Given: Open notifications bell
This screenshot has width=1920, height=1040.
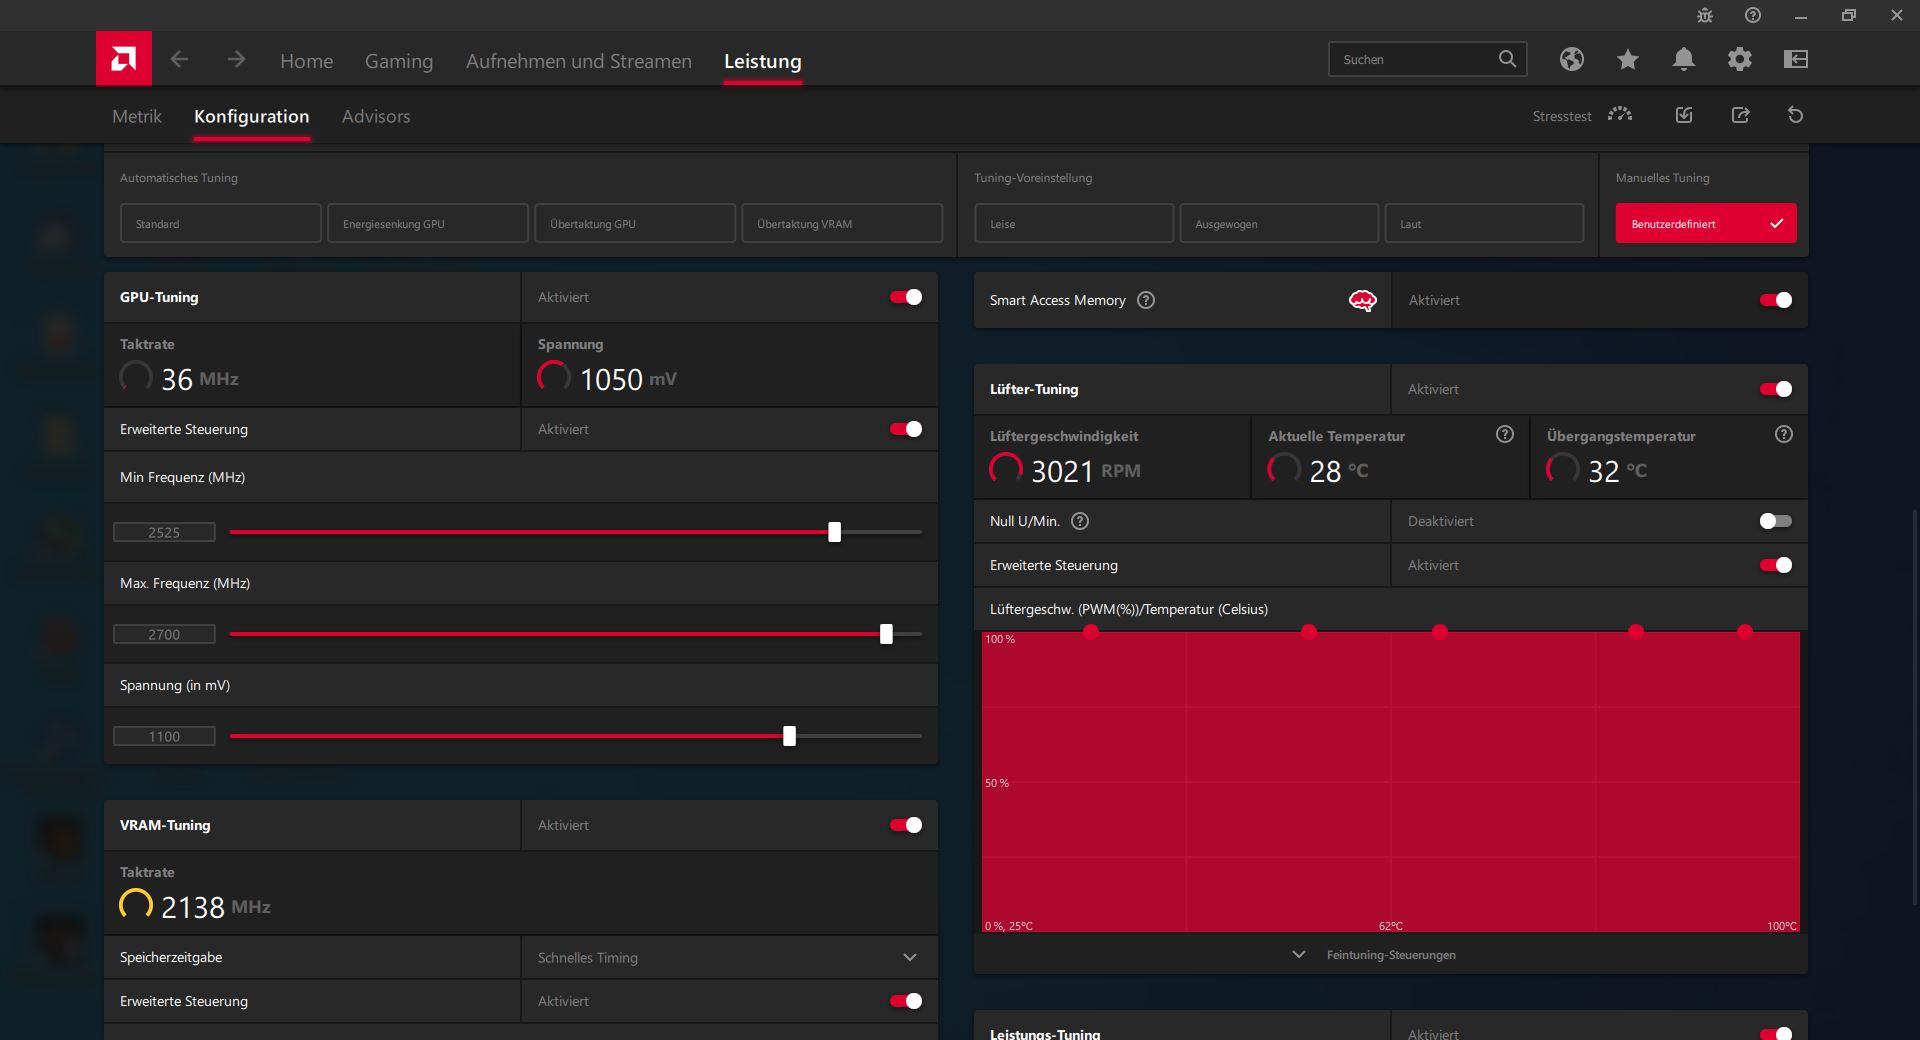Looking at the screenshot, I should pyautogui.click(x=1683, y=59).
